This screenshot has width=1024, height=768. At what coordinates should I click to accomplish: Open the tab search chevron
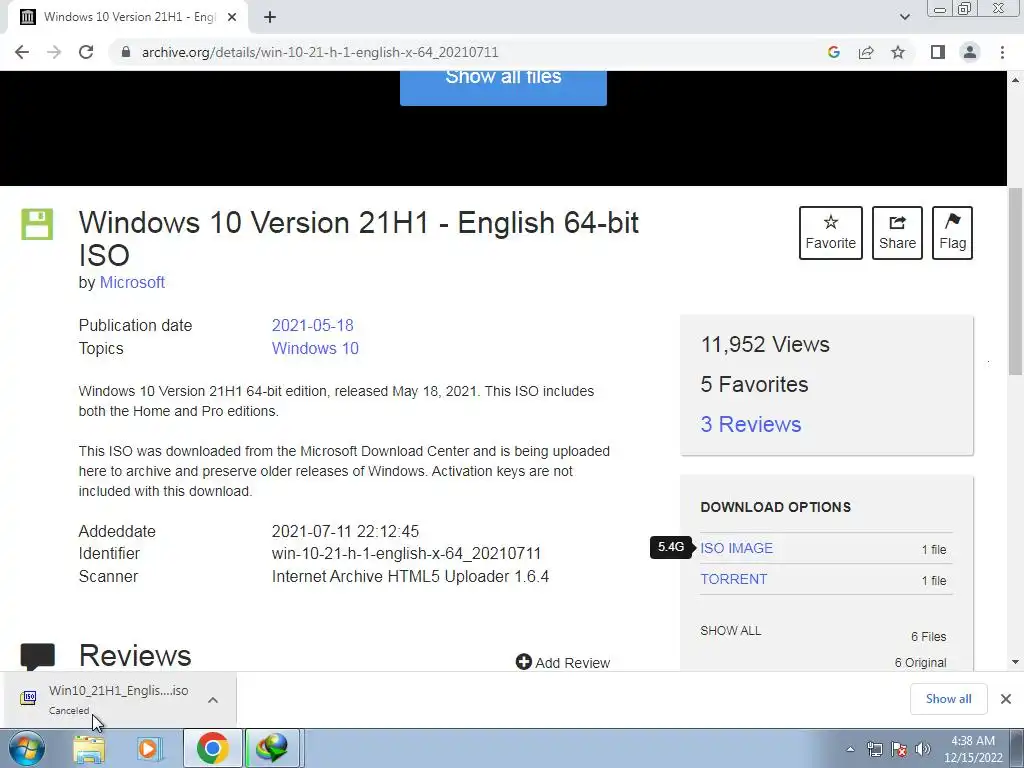pos(904,17)
